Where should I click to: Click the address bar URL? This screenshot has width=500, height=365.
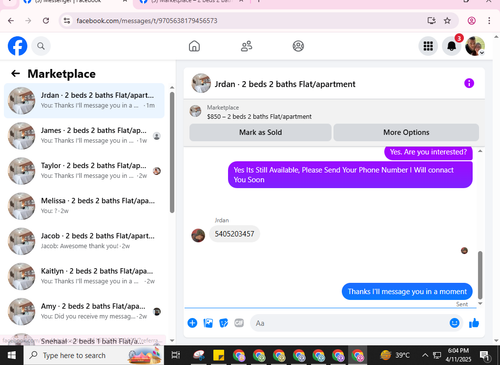click(147, 21)
